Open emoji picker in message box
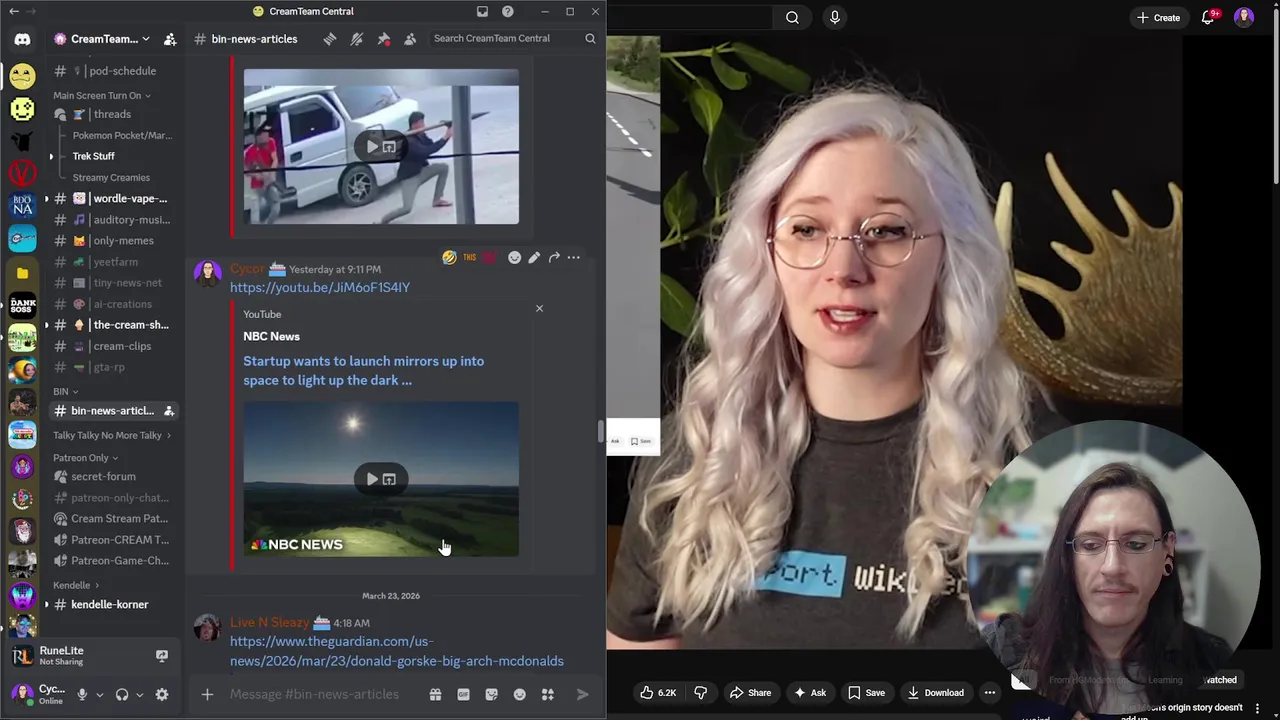 coord(519,694)
